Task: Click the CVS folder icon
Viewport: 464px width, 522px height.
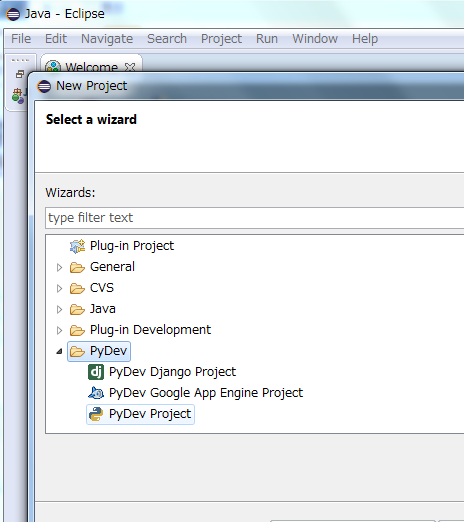Action: pyautogui.click(x=77, y=288)
